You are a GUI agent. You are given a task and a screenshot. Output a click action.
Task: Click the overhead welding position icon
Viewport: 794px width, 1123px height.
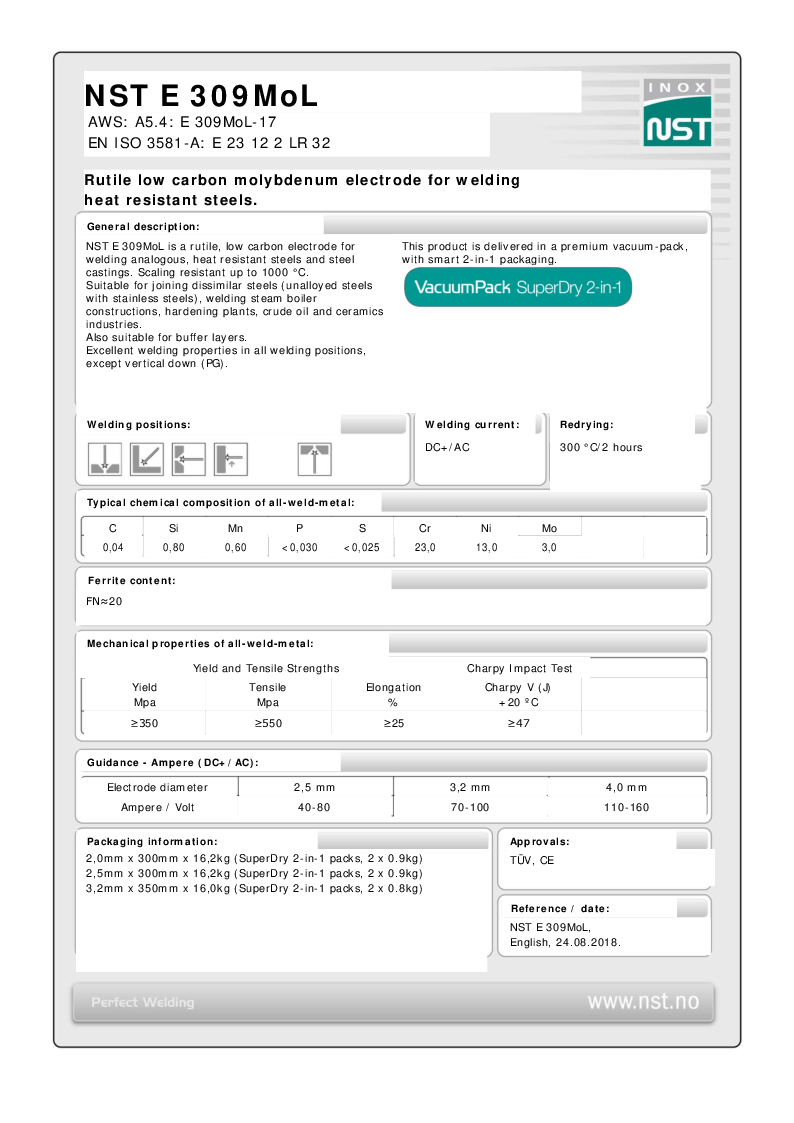(315, 459)
